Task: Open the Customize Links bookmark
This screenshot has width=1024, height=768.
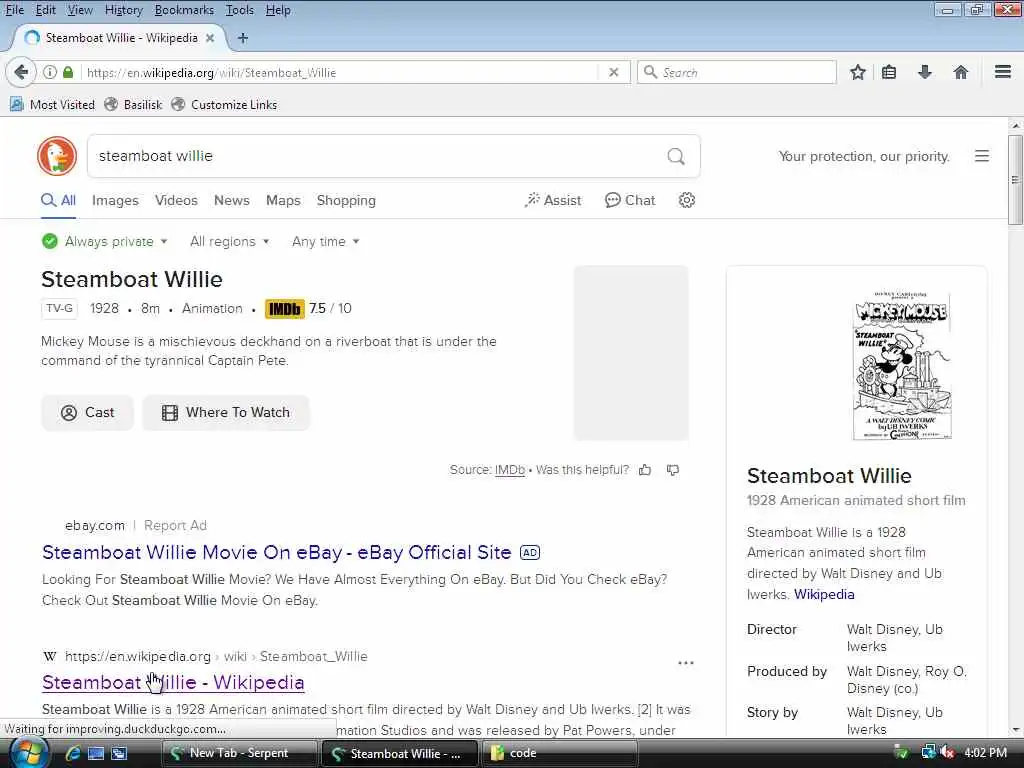Action: (x=224, y=104)
